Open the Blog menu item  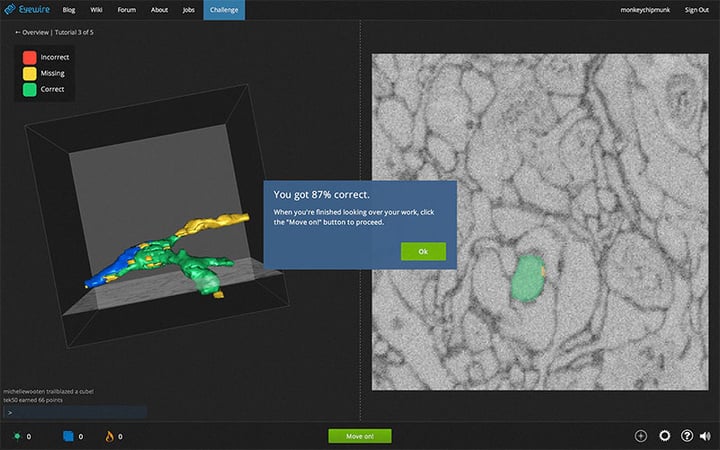(69, 10)
